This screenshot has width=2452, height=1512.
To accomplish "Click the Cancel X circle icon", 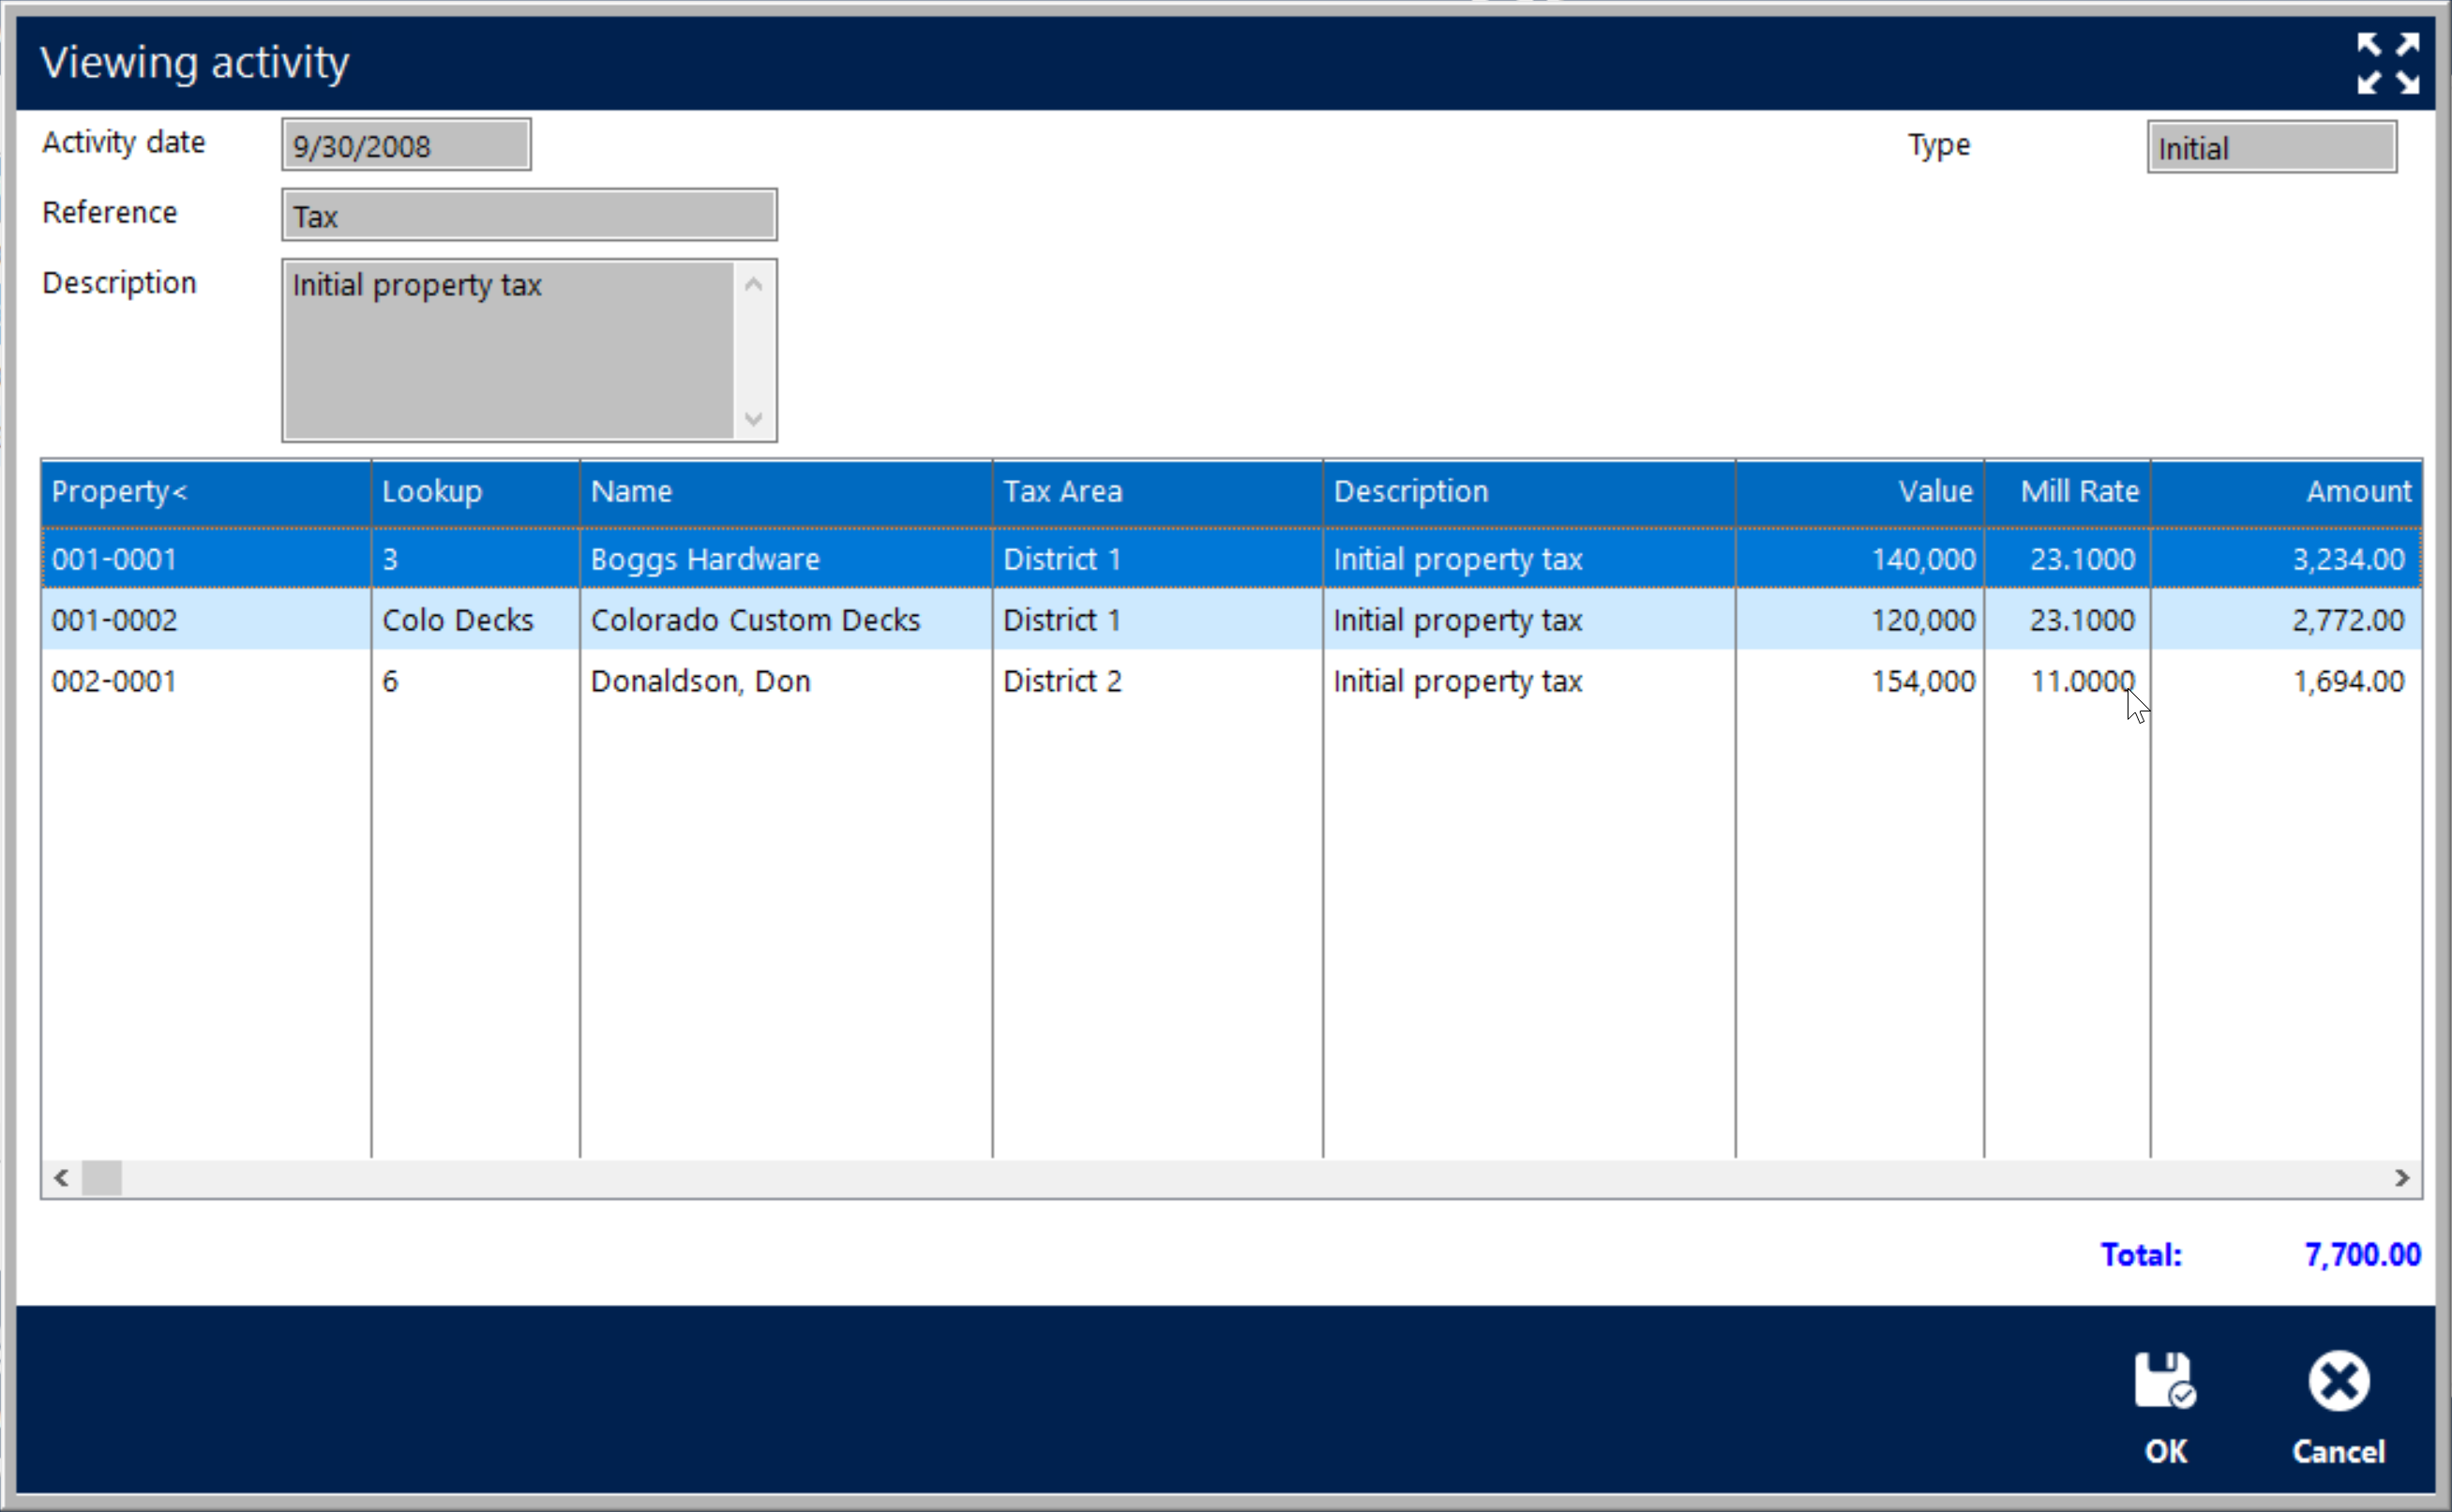I will click(2338, 1381).
